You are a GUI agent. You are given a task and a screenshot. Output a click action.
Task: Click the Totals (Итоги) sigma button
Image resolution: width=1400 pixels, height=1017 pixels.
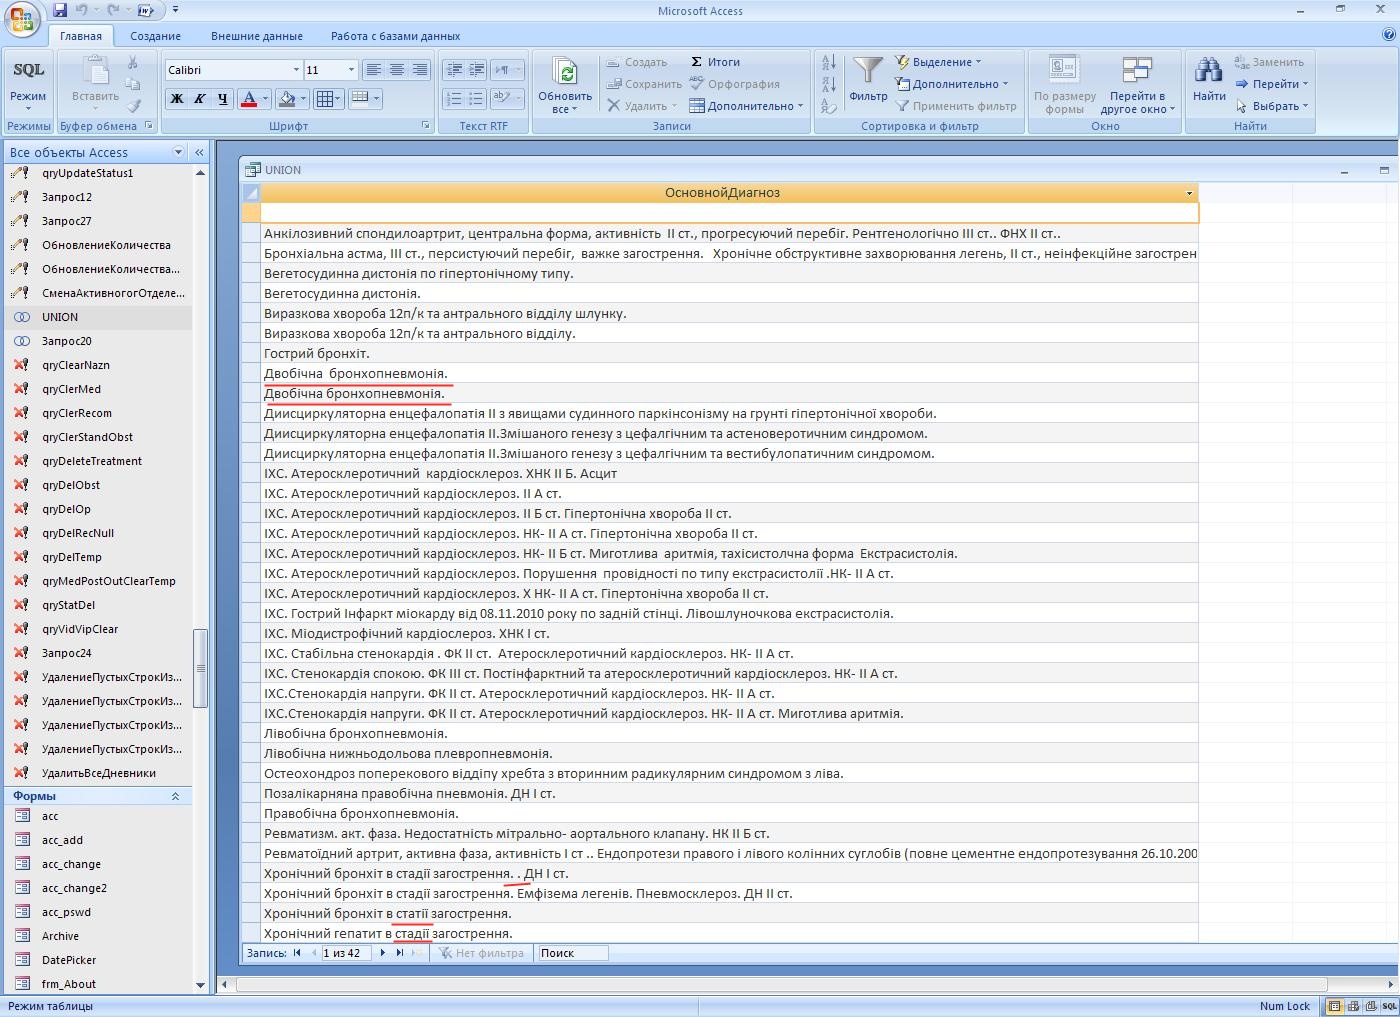click(x=714, y=62)
